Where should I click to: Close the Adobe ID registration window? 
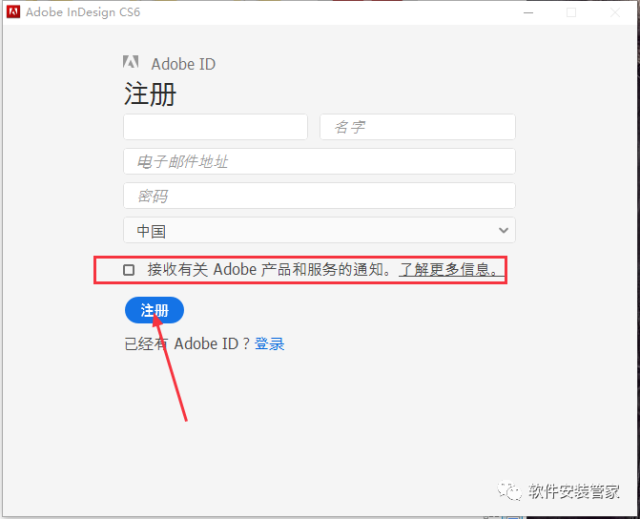[x=617, y=12]
